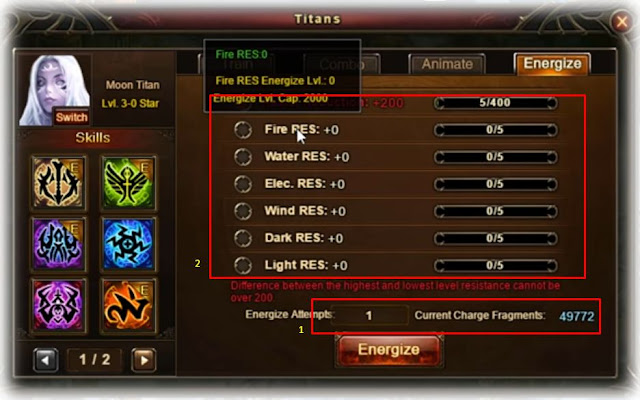Go to previous skills page arrow
This screenshot has height=400, width=640.
point(45,360)
